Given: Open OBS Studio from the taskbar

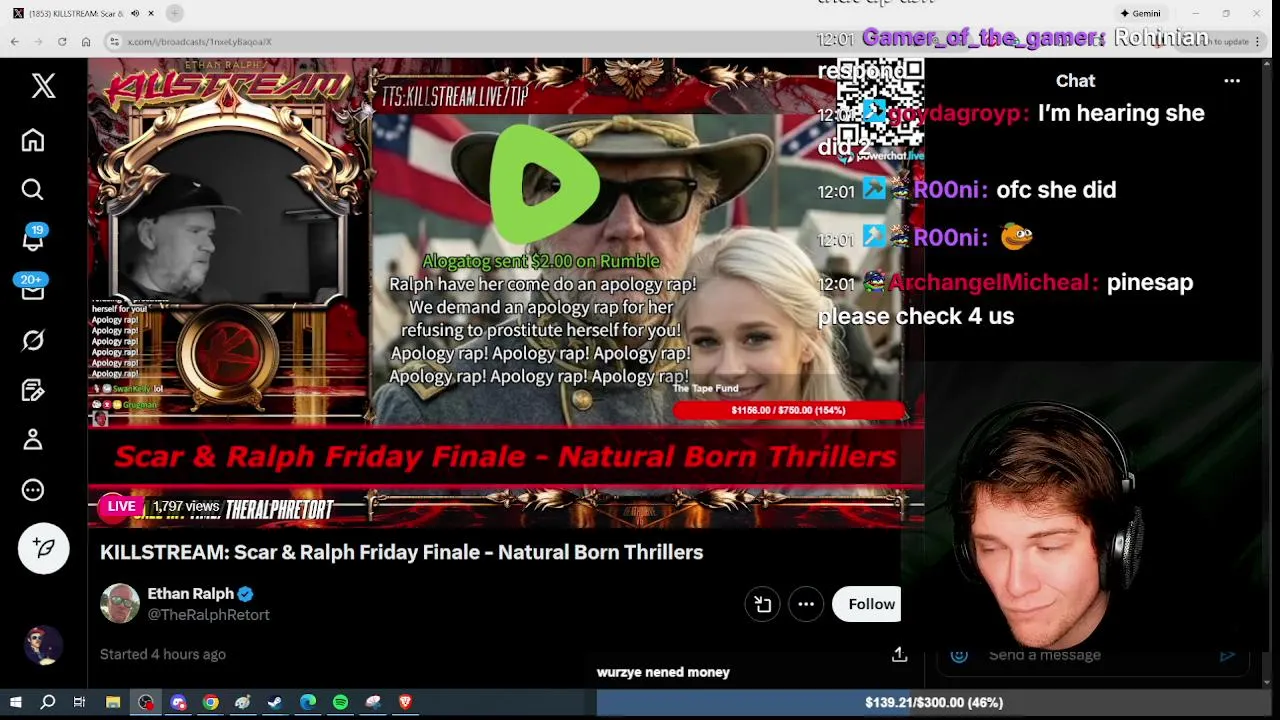Looking at the screenshot, I should pos(146,702).
